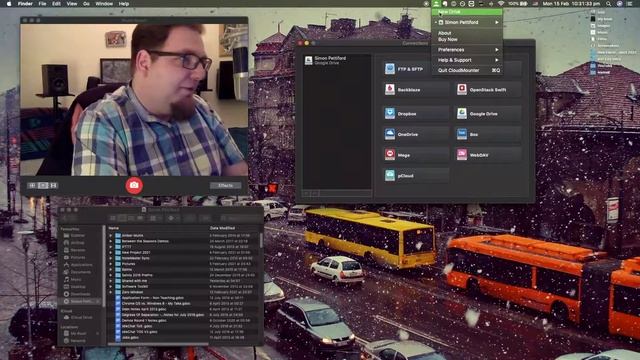
Task: Add an OpenStack Swift connection
Action: [488, 89]
